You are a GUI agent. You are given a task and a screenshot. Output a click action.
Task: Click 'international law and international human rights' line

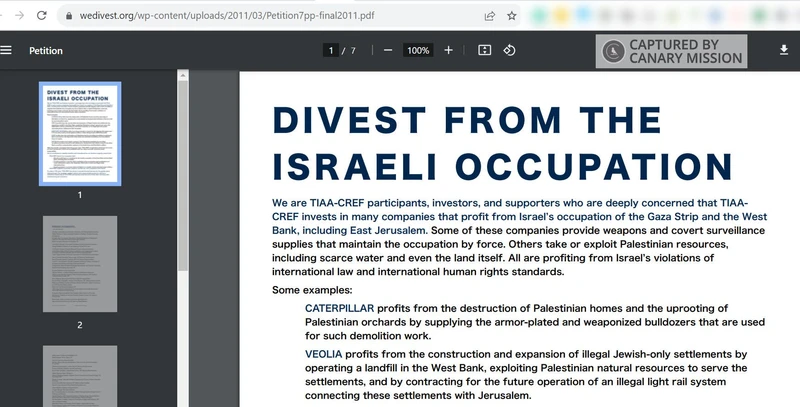[x=418, y=271]
